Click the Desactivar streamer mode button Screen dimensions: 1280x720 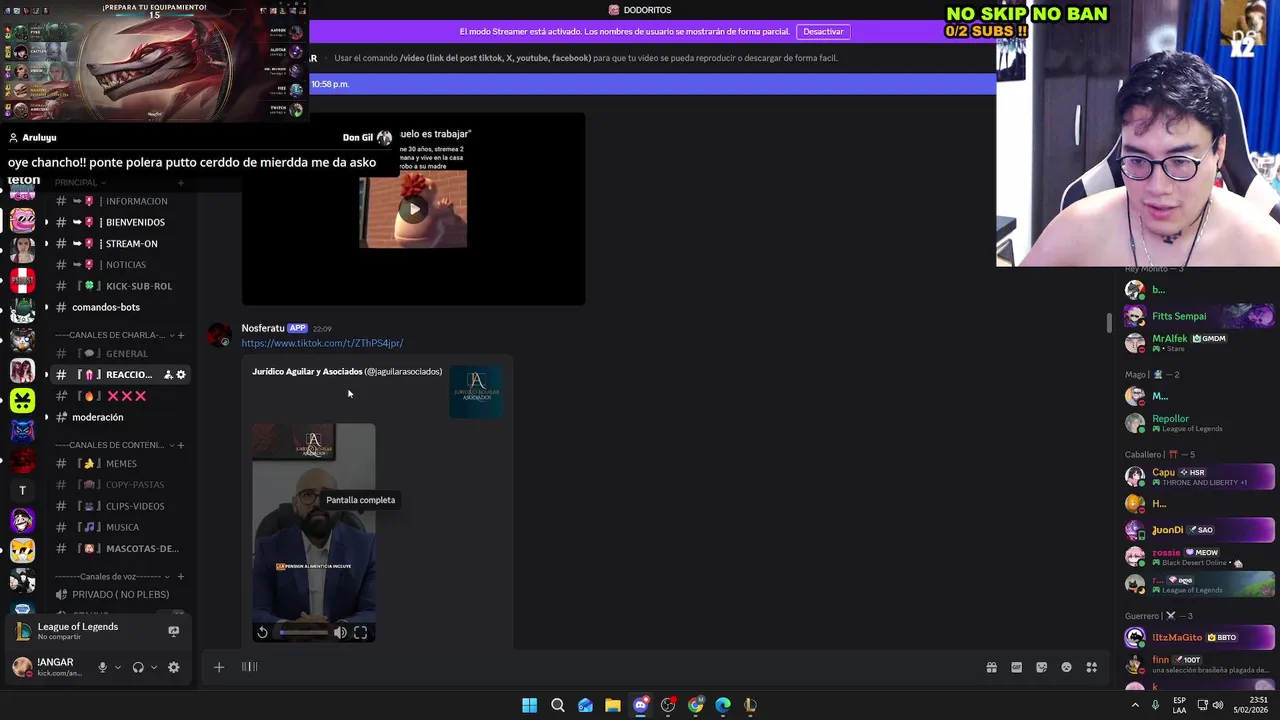pos(823,32)
